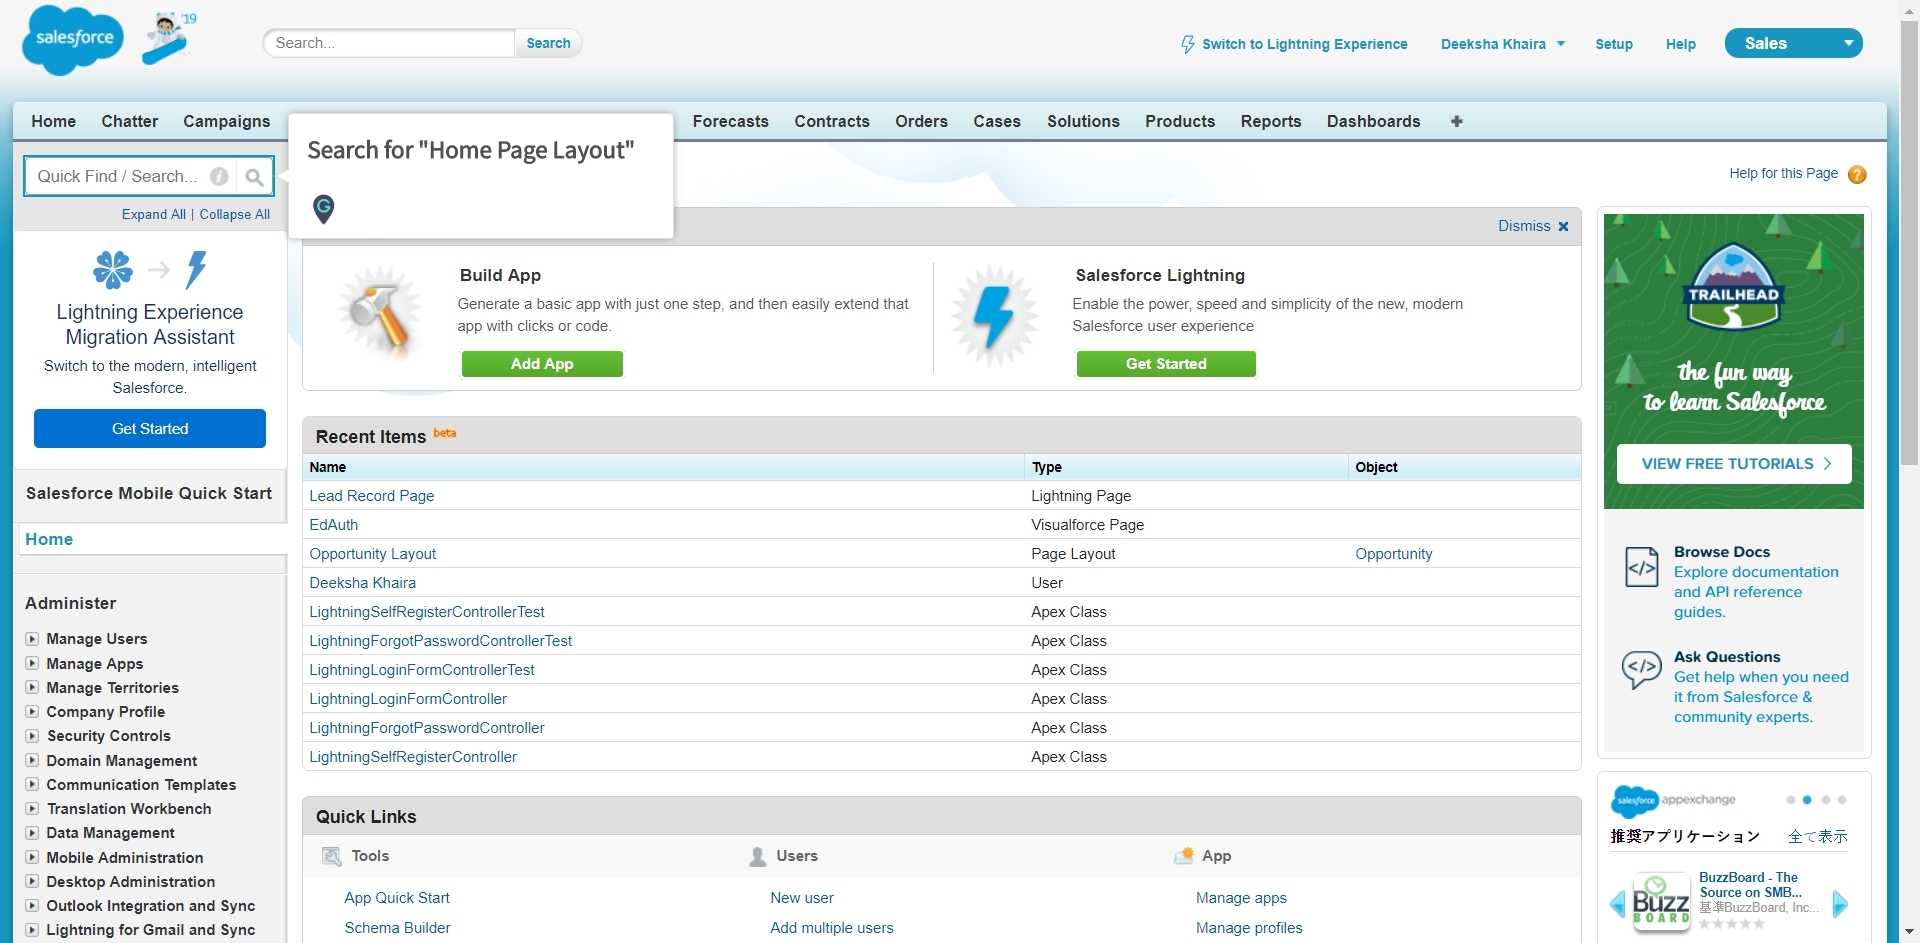
Task: Click the AppExchange logo
Action: tap(1673, 800)
